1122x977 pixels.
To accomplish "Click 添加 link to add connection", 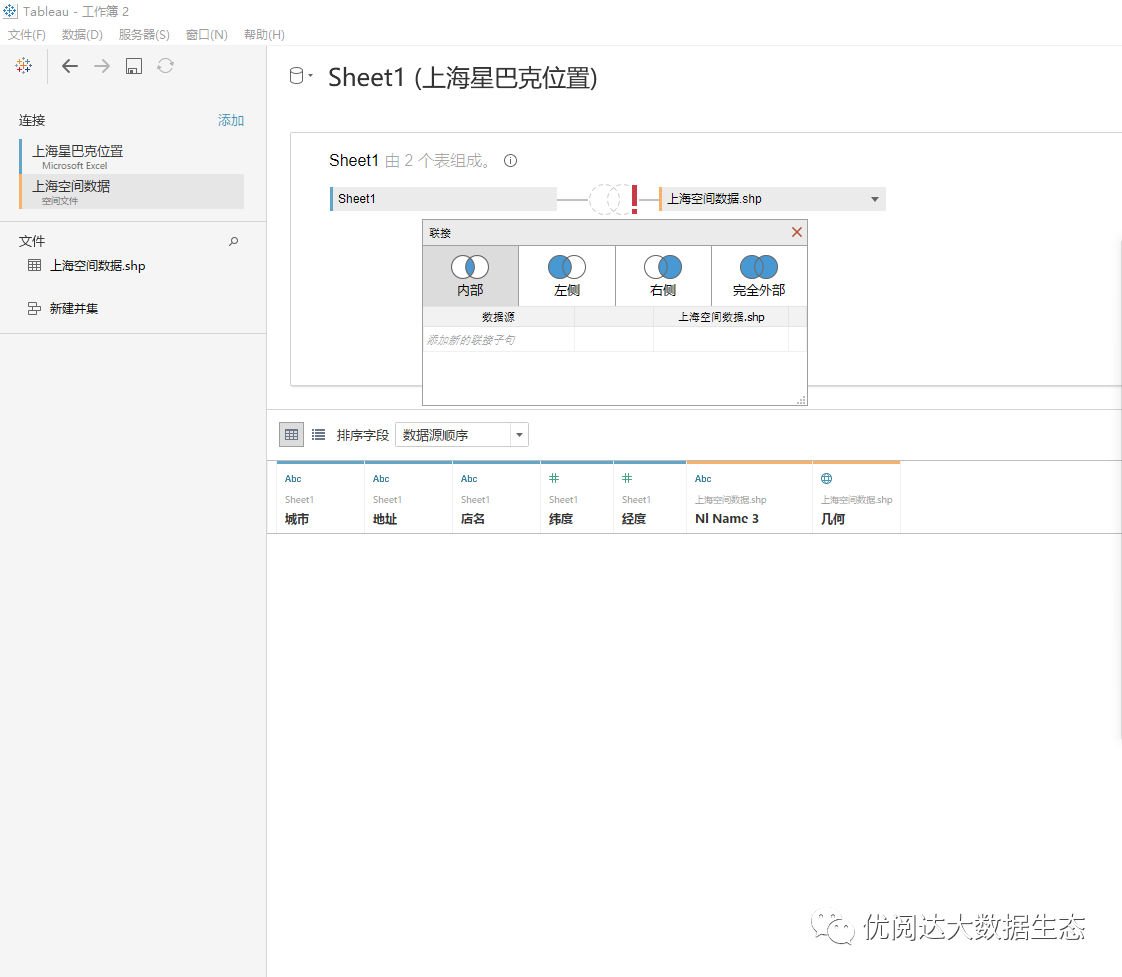I will click(230, 120).
